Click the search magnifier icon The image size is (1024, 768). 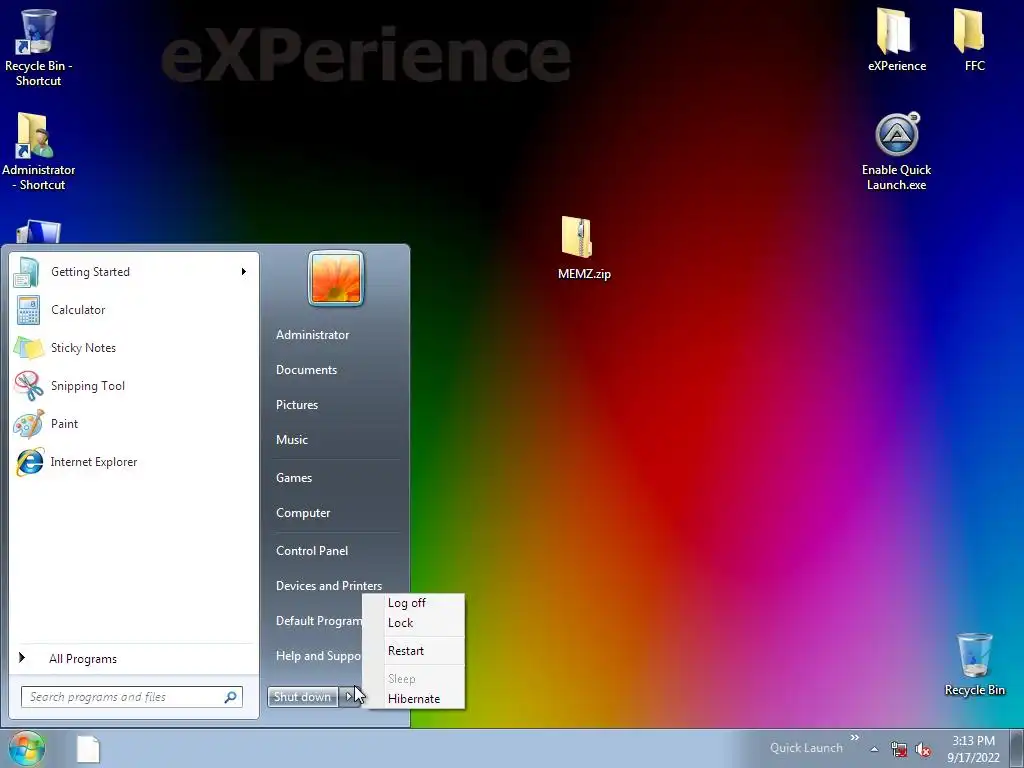click(231, 697)
